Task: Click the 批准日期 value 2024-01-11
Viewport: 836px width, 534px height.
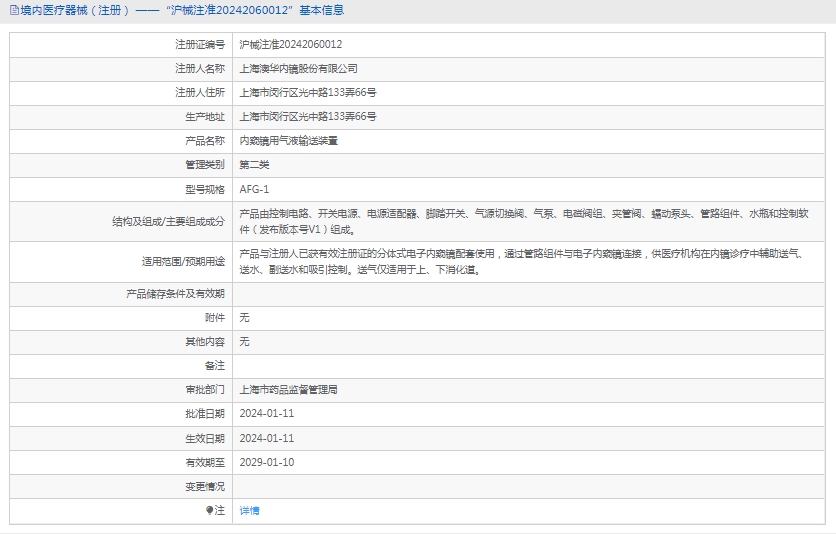Action: 267,414
